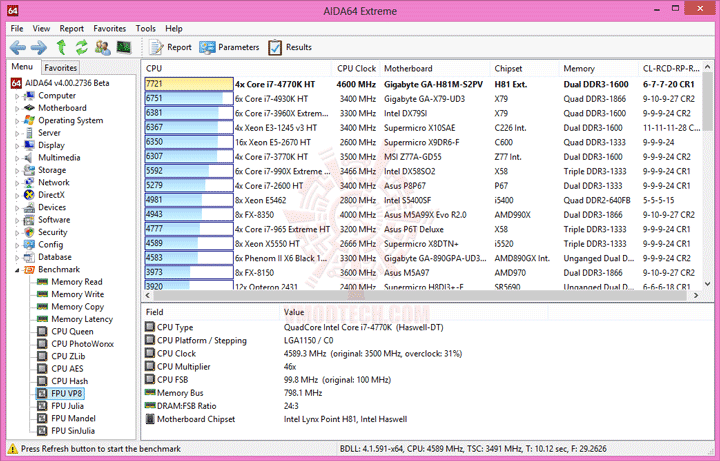Expand the Operating System tree node
The width and height of the screenshot is (720, 461).
tap(17, 121)
